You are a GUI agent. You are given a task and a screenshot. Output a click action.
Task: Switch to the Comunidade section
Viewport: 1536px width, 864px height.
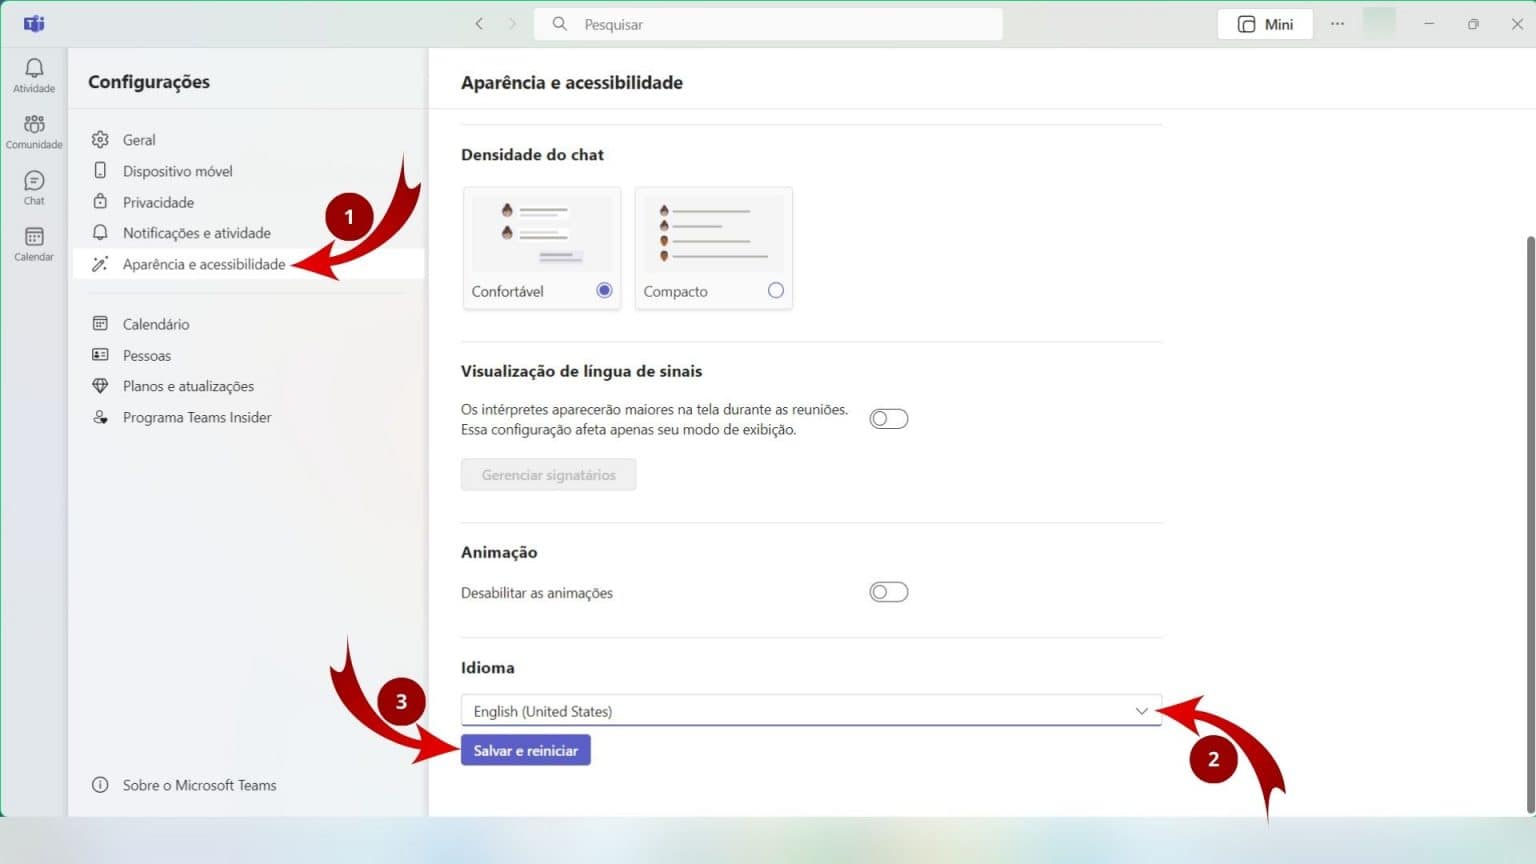tap(33, 131)
